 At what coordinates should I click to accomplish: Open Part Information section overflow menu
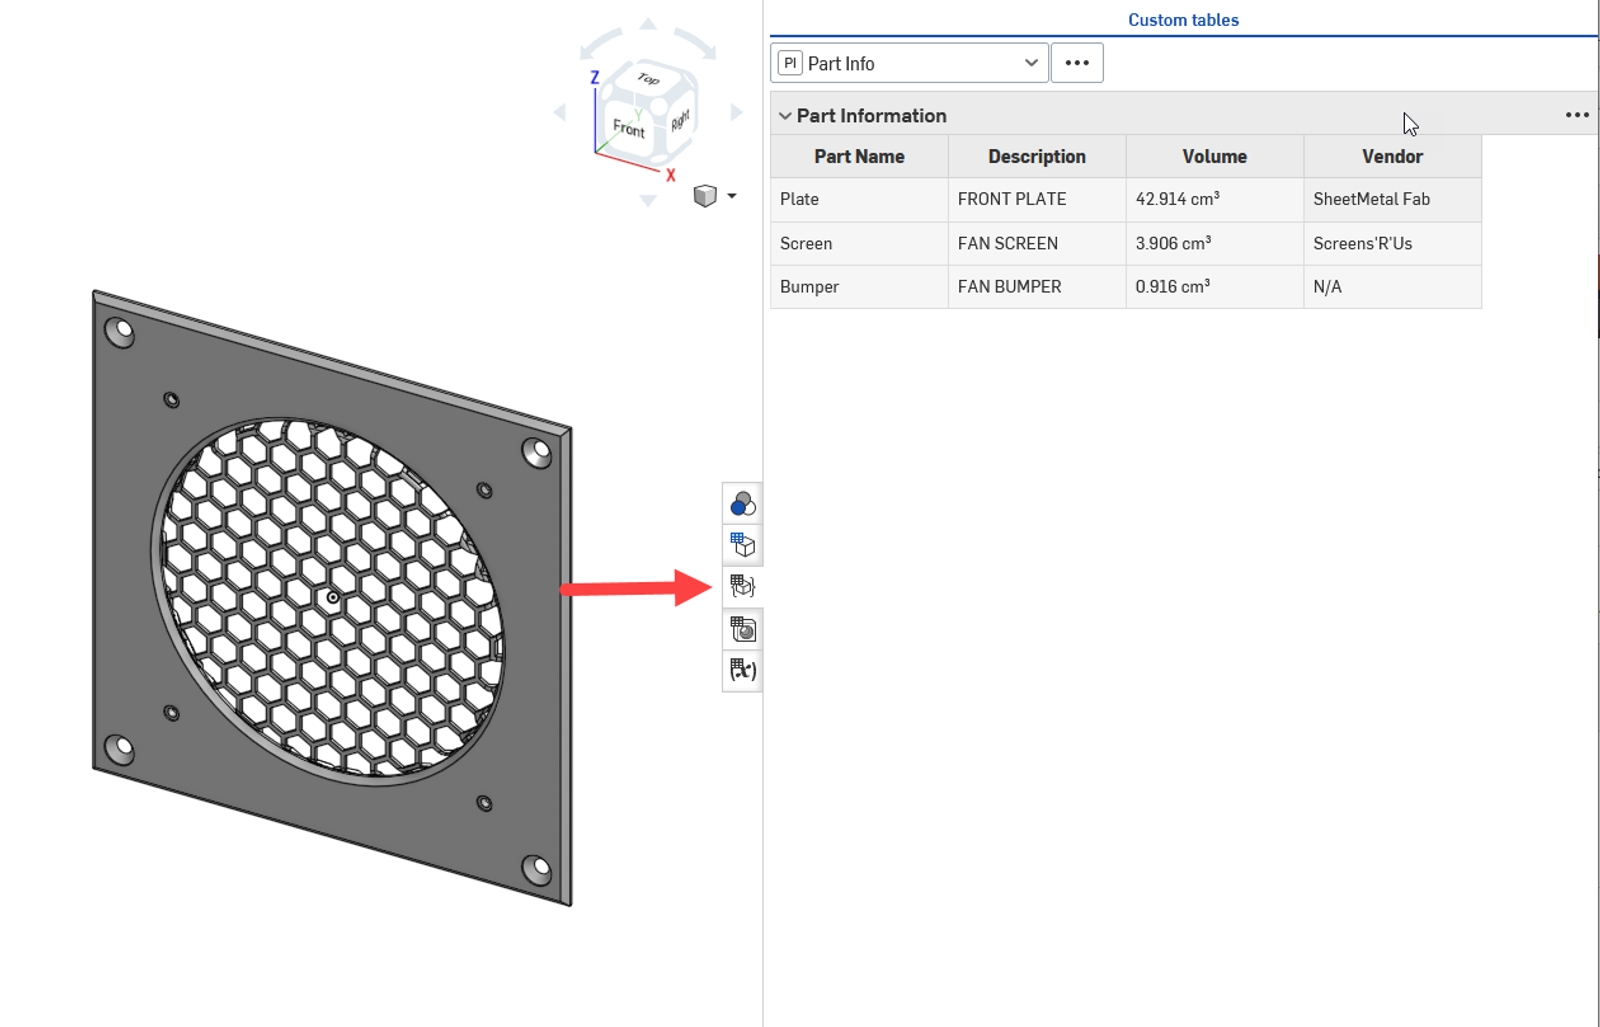click(1577, 116)
